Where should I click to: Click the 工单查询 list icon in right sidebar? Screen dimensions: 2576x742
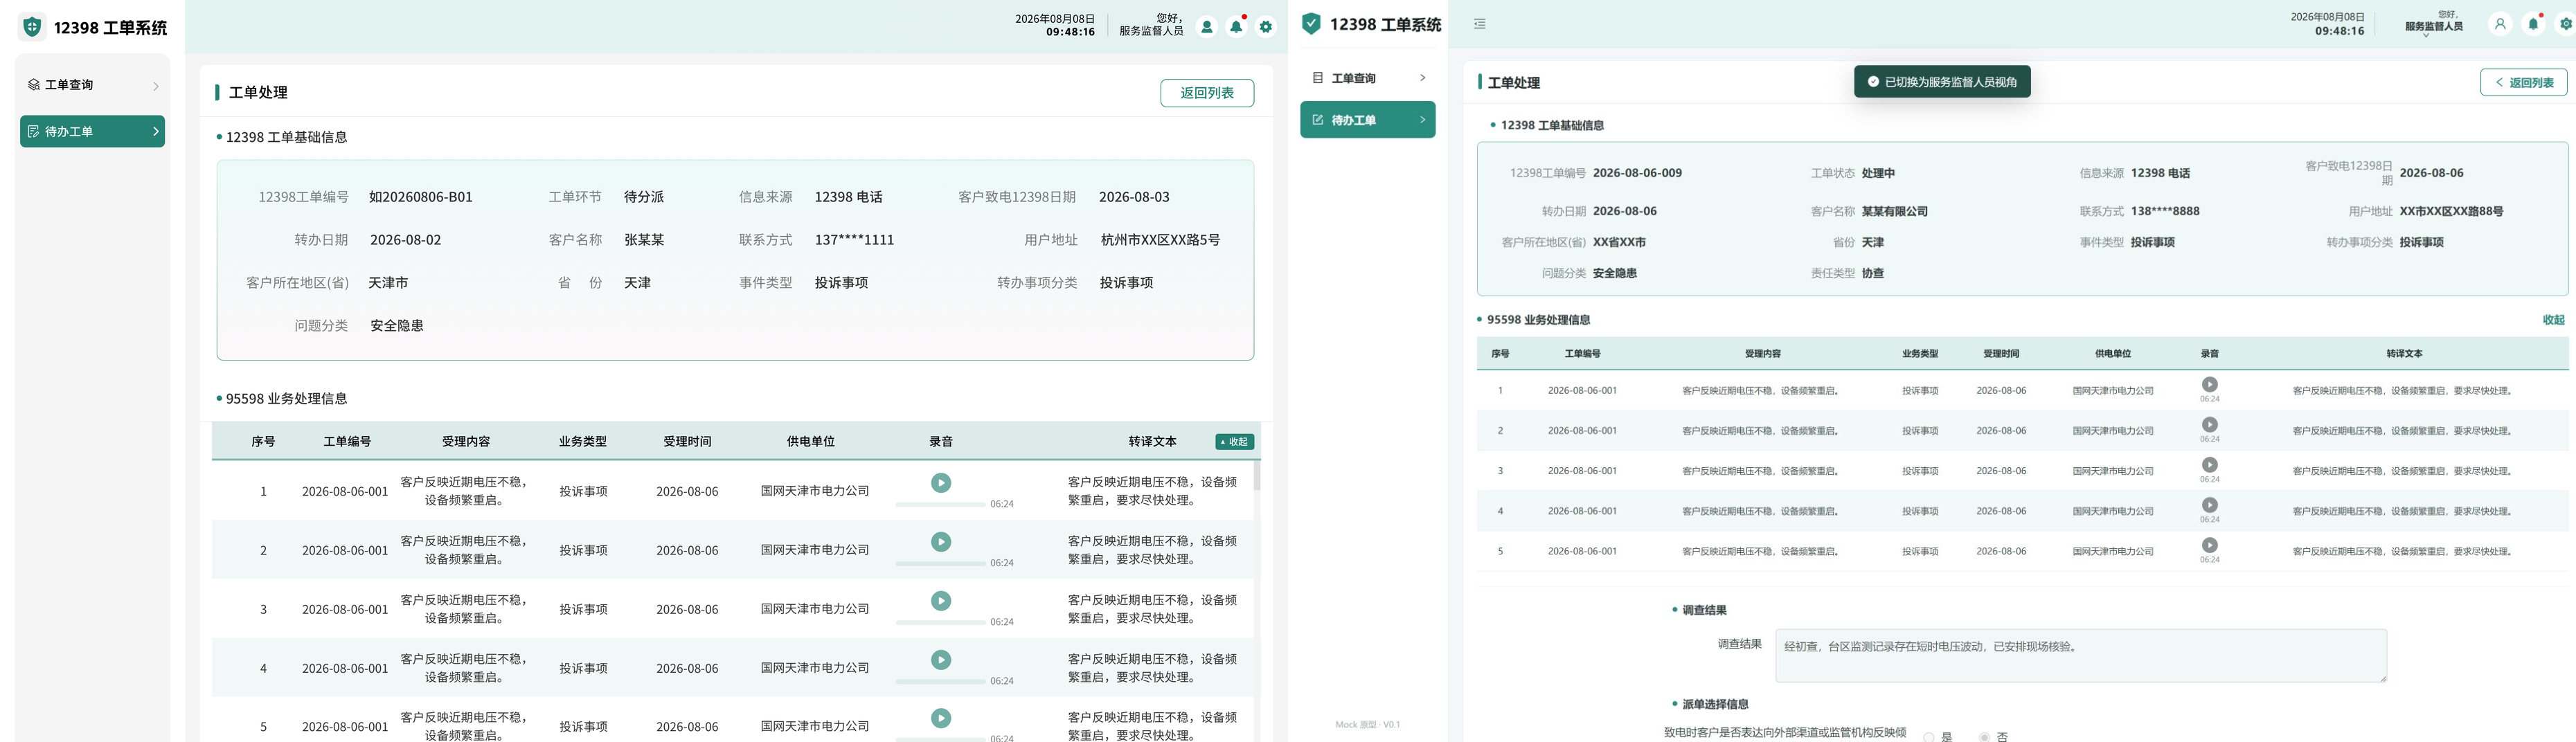[1318, 78]
